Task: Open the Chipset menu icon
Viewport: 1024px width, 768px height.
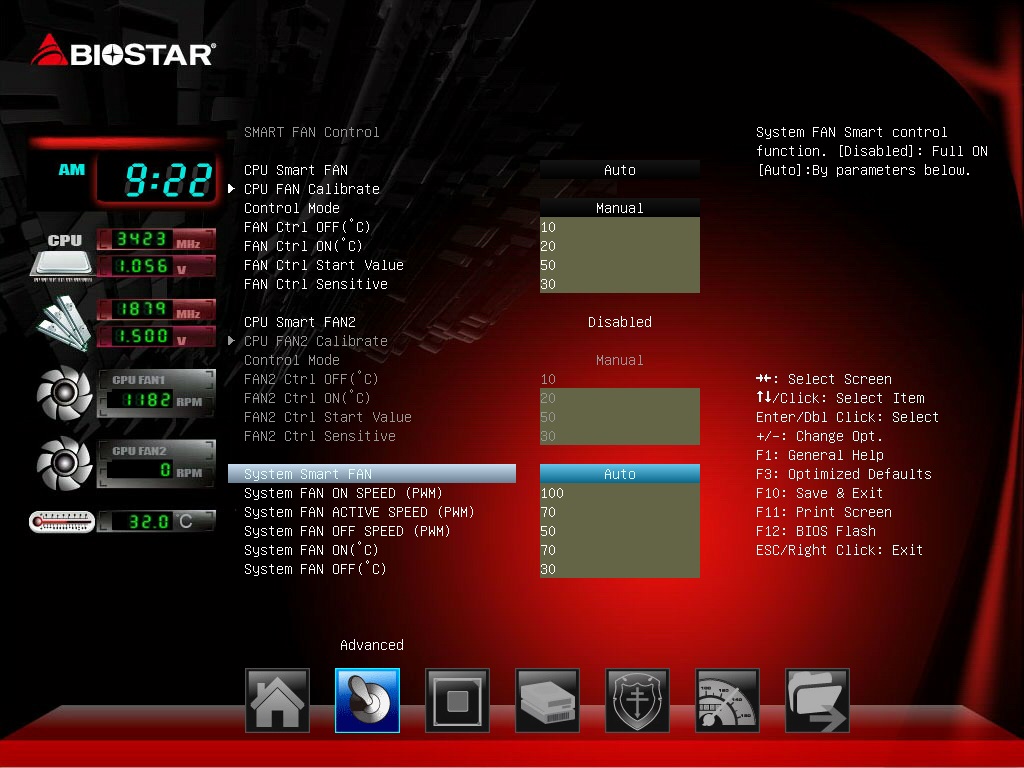Action: tap(457, 701)
